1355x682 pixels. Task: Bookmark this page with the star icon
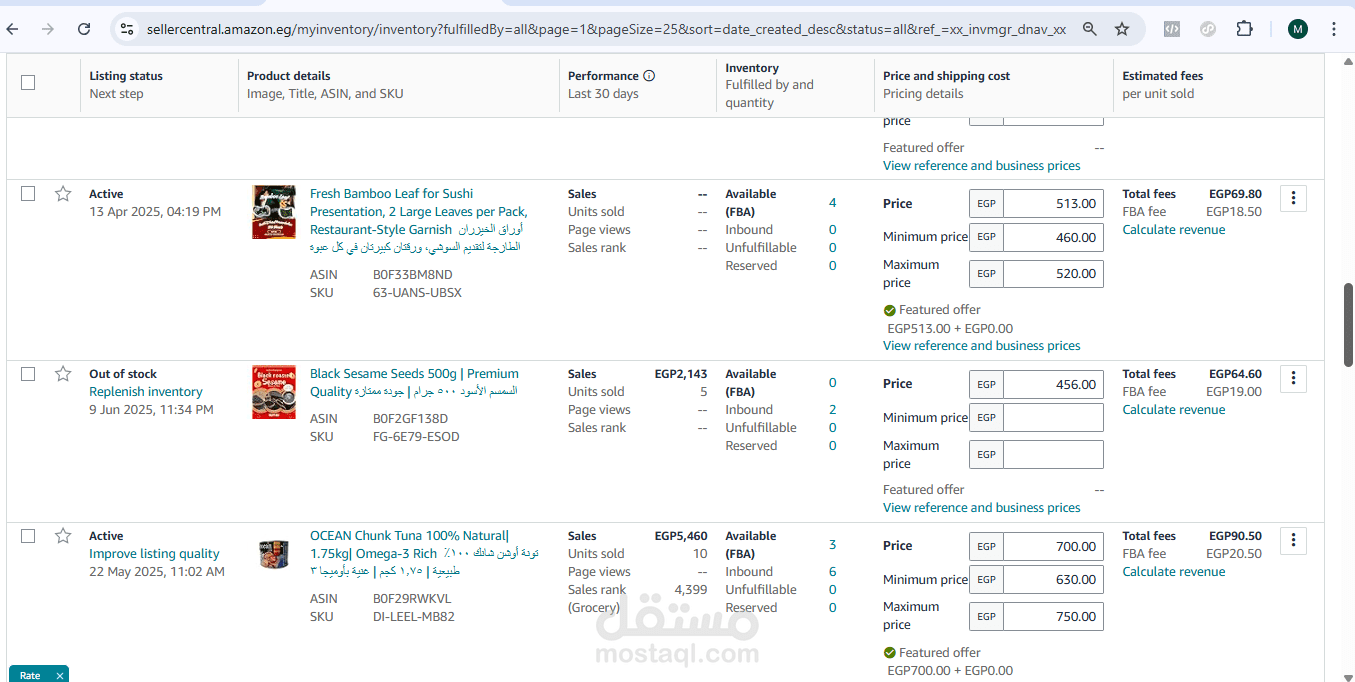coord(1122,29)
